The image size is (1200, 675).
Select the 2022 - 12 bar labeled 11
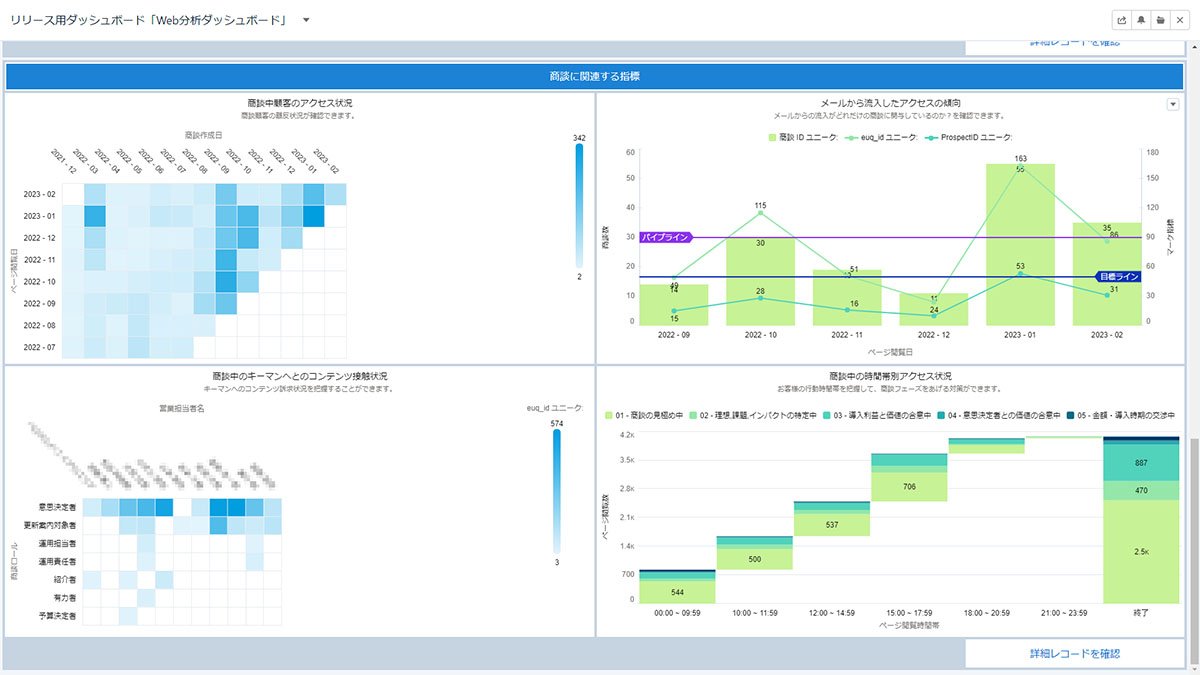(x=934, y=310)
